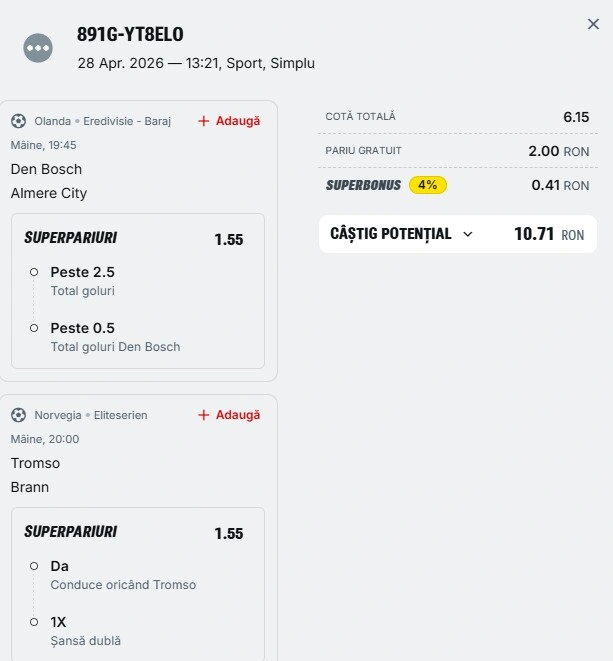Expand the Câștig Potențial chevron
The image size is (613, 661).
468,234
